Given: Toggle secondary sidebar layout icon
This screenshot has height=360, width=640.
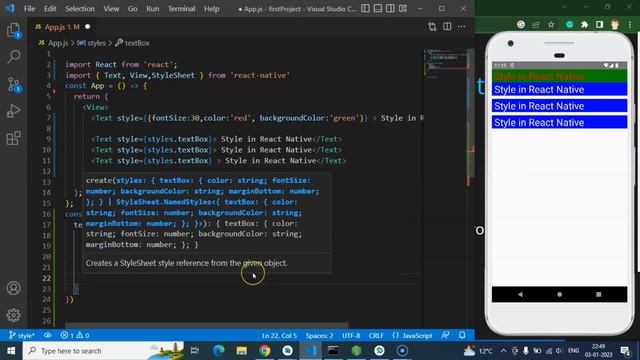Looking at the screenshot, I should coord(390,9).
